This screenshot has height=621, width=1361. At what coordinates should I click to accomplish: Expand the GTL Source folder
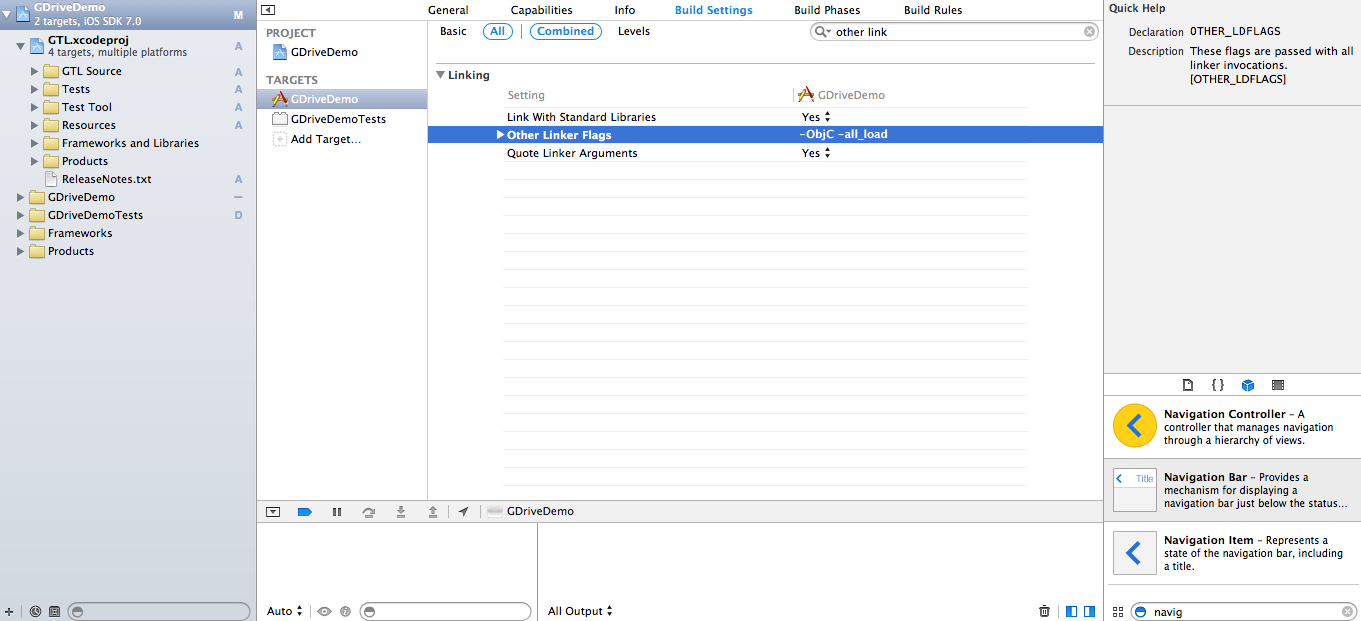(35, 71)
